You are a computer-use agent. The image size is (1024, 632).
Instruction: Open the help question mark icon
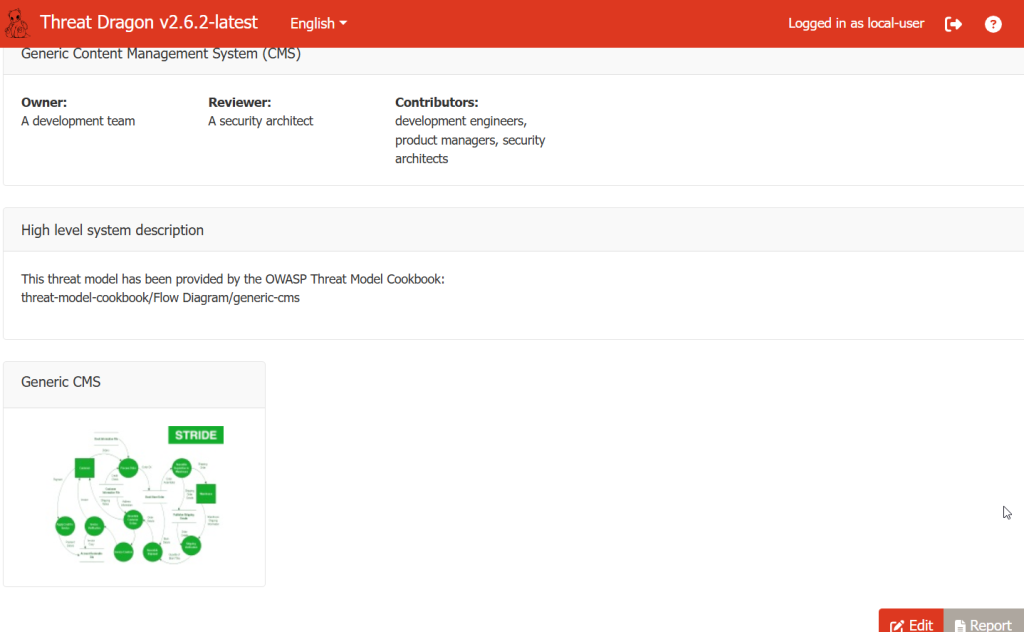tap(993, 24)
